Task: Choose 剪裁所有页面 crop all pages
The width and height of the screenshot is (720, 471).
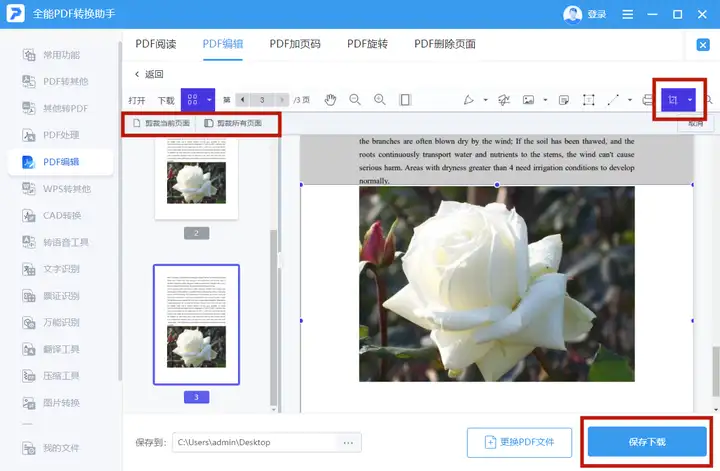Action: click(x=233, y=123)
